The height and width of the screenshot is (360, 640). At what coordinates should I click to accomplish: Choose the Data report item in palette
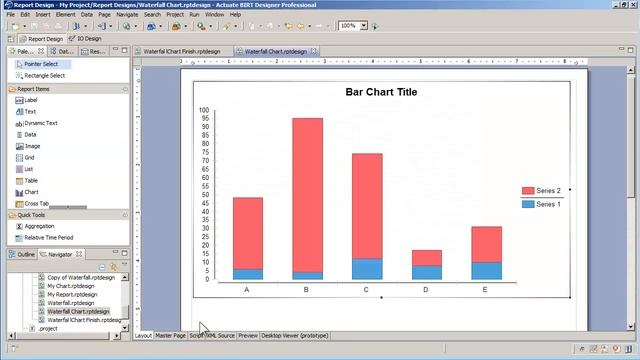26,135
